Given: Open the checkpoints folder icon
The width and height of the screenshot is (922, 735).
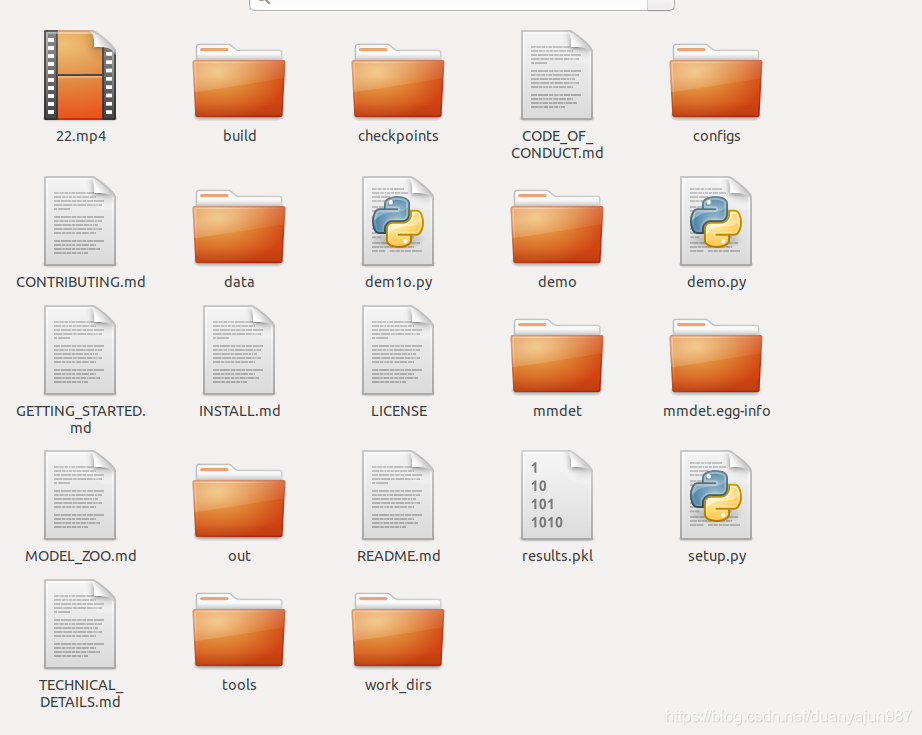Looking at the screenshot, I should [398, 81].
